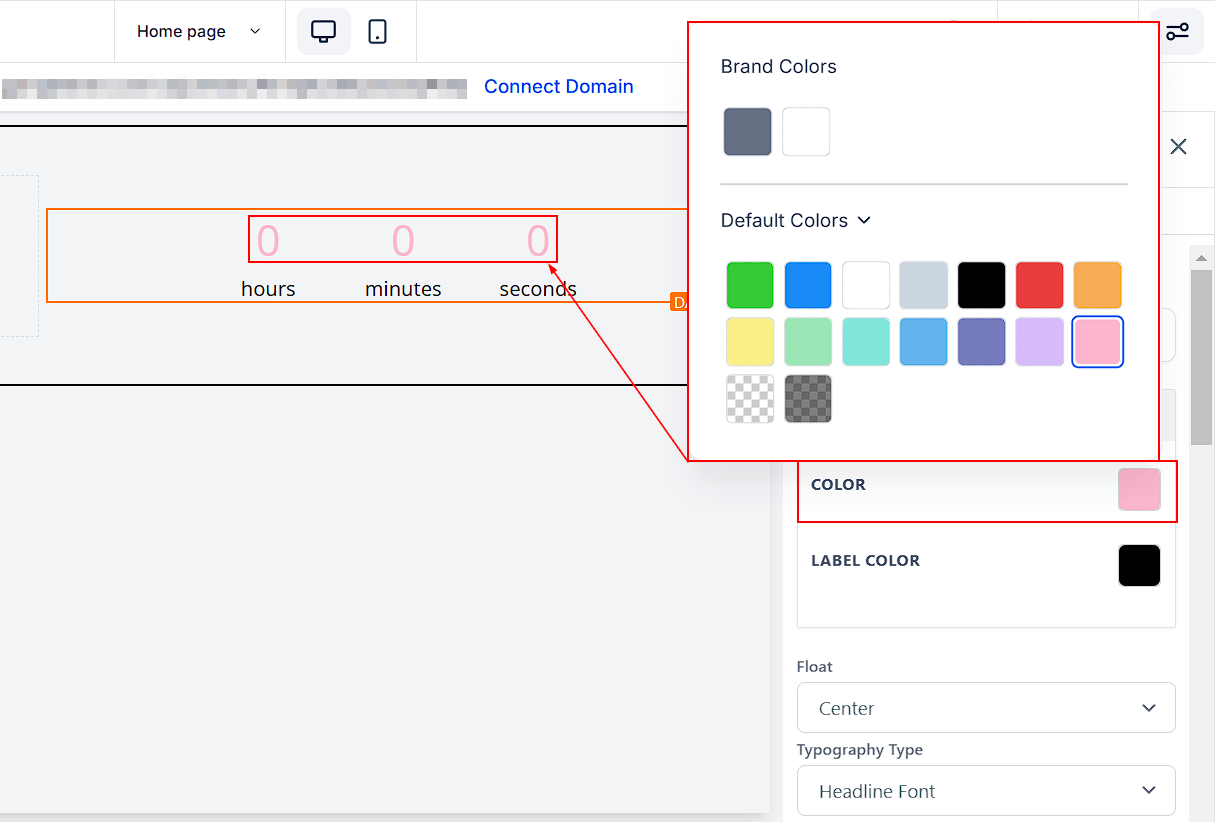Open the LABEL COLOR black swatch
This screenshot has width=1215, height=822.
point(1139,565)
